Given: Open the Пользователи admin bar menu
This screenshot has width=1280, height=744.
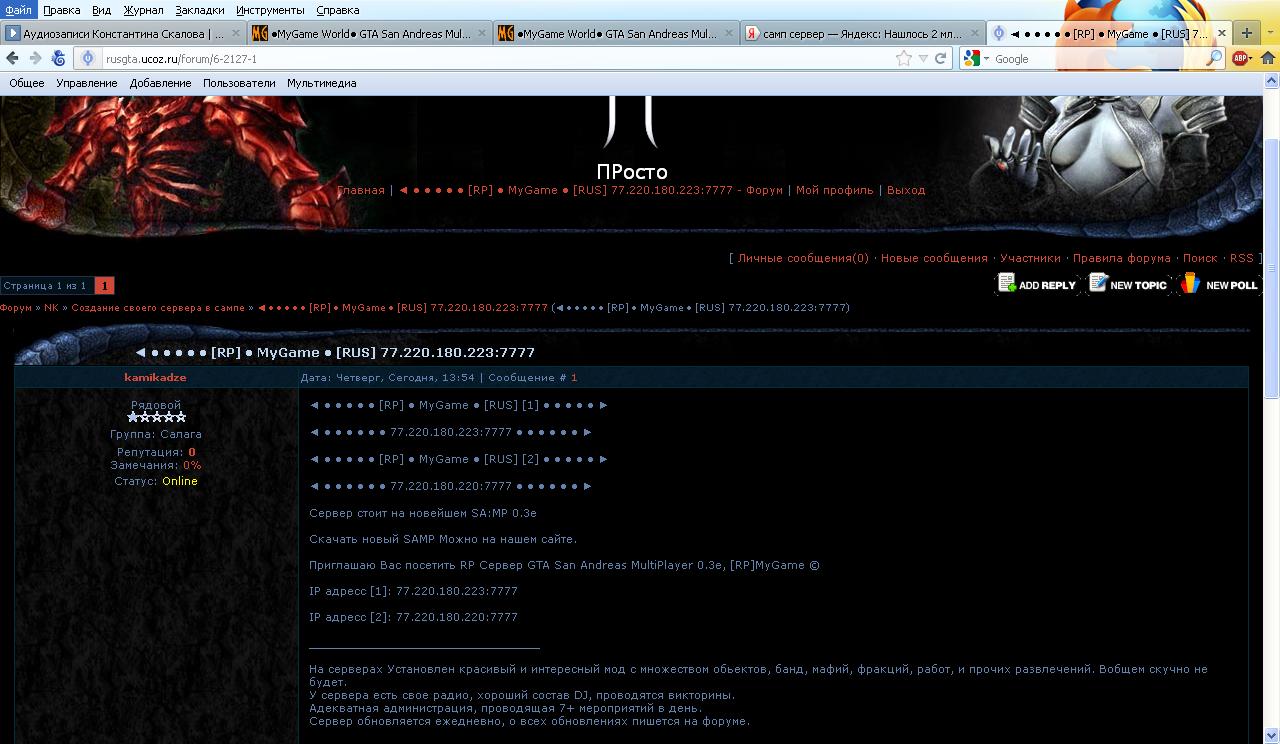Looking at the screenshot, I should [239, 83].
